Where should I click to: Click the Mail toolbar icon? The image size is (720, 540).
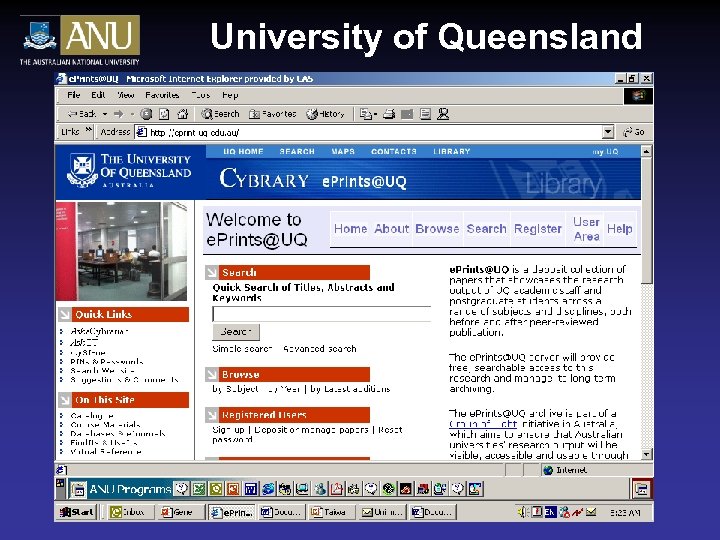(x=366, y=114)
